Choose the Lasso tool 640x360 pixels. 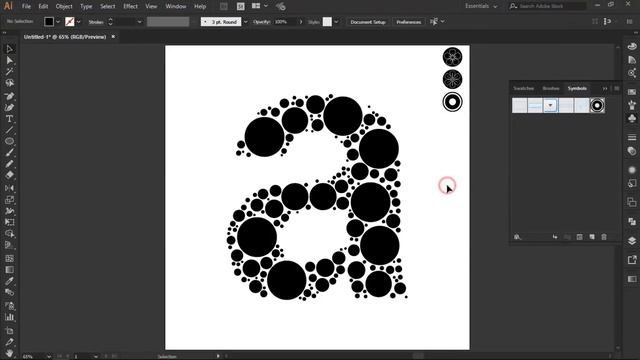pyautogui.click(x=9, y=83)
